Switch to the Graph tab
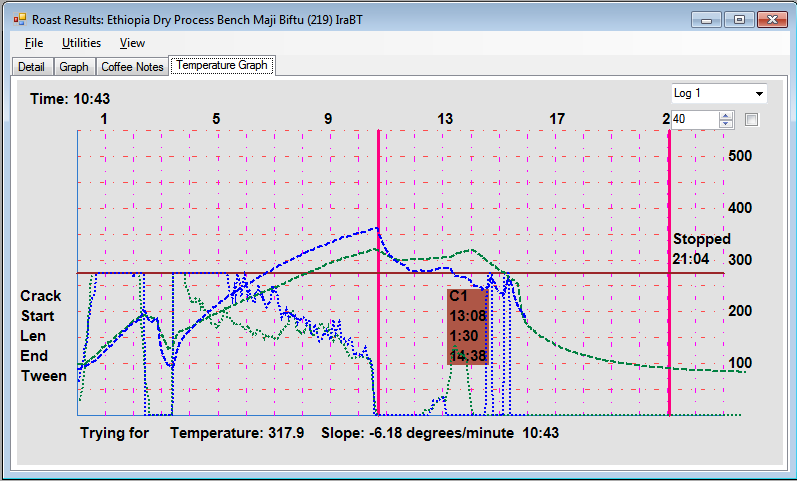Image resolution: width=797 pixels, height=481 pixels. tap(74, 67)
